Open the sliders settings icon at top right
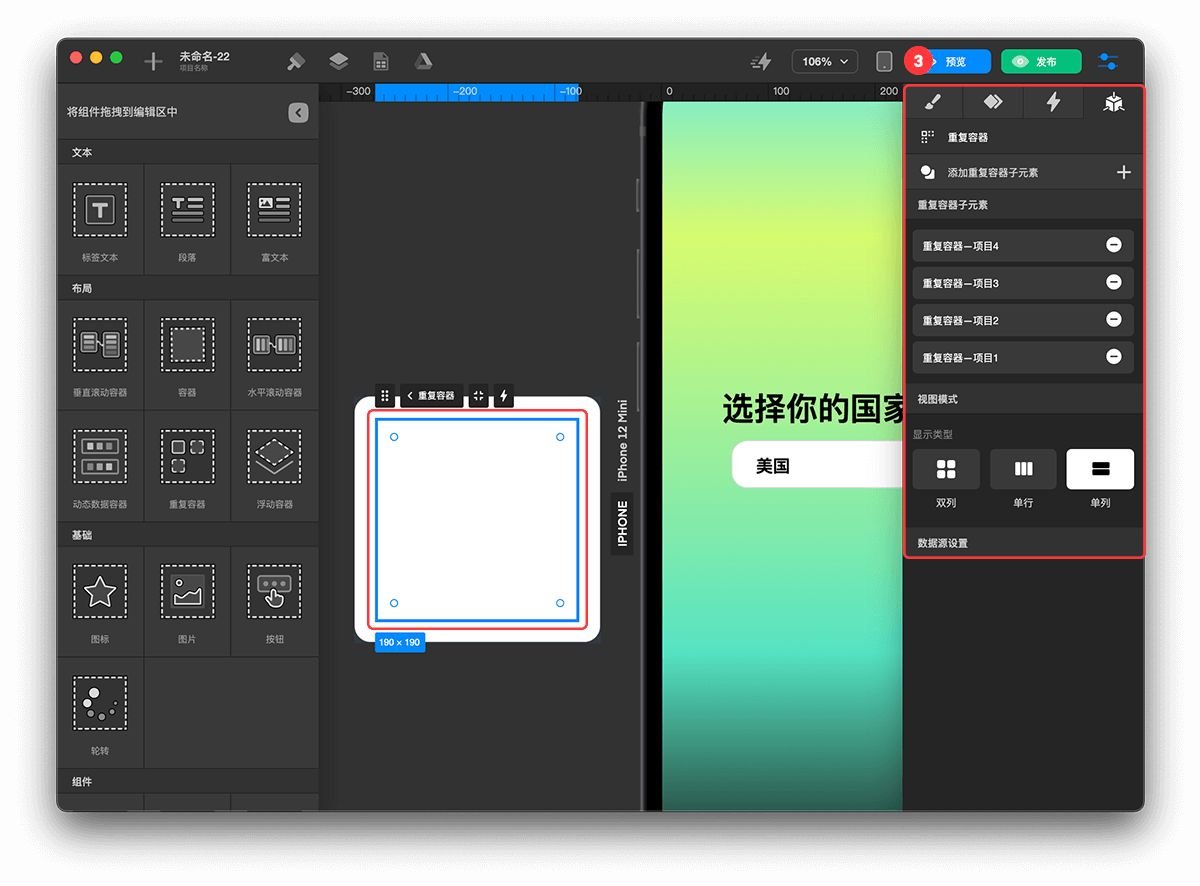The width and height of the screenshot is (1200, 886). [x=1108, y=62]
